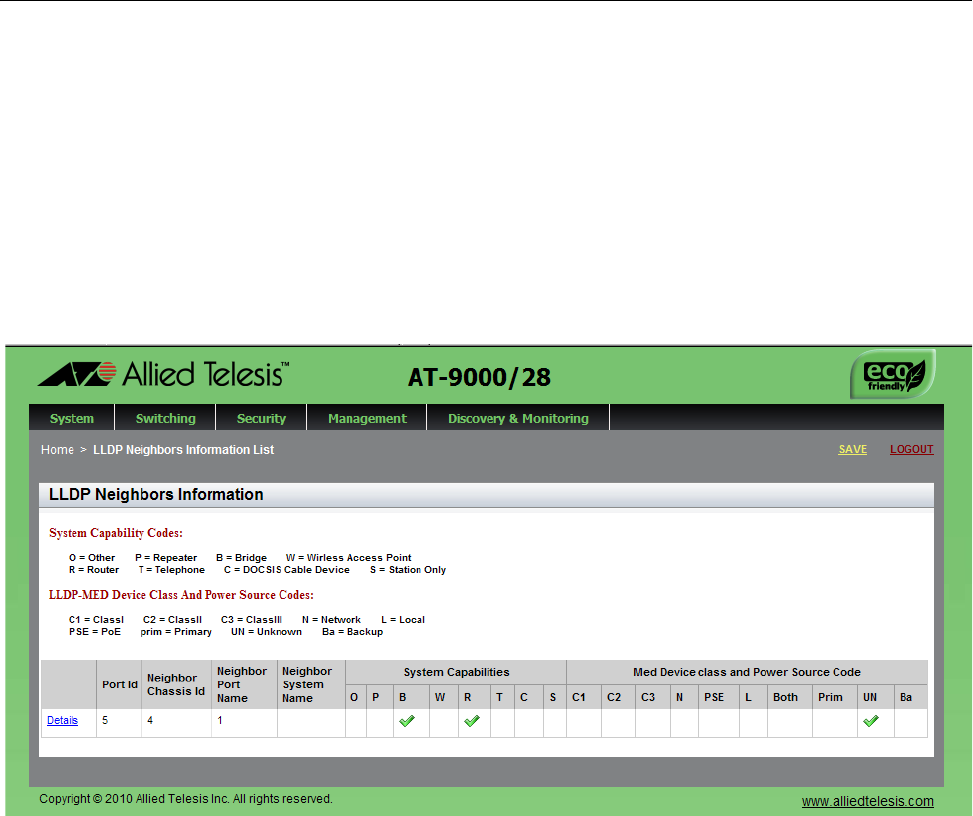Click the Neighbor Chassis Id value 4
973x816 pixels.
pyautogui.click(x=150, y=720)
